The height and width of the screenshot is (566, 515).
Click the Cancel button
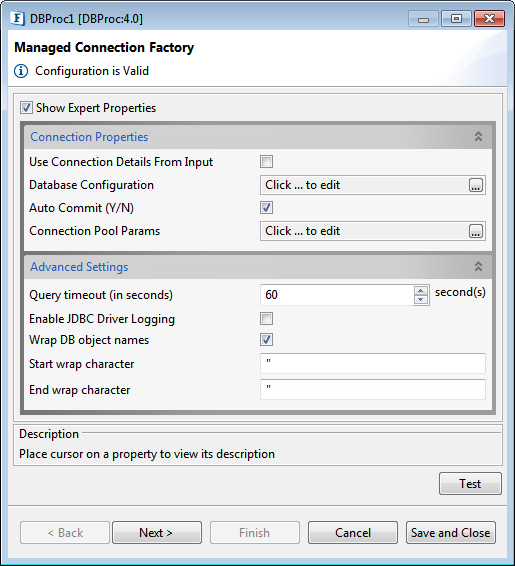(x=353, y=532)
